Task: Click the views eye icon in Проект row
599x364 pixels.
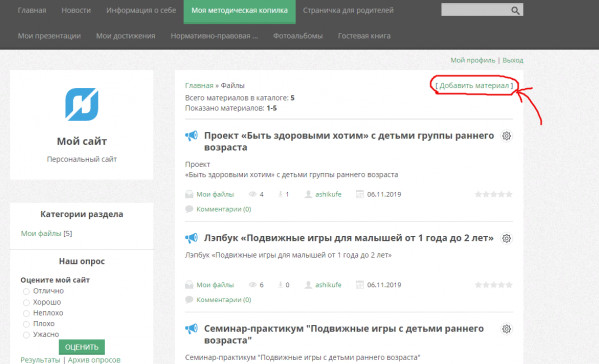Action: [x=252, y=194]
